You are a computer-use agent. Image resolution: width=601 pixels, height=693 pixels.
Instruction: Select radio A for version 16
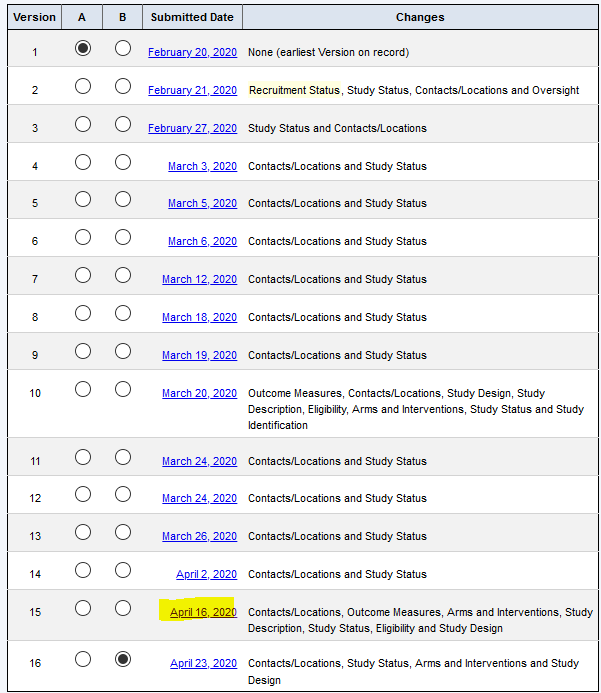point(83,659)
